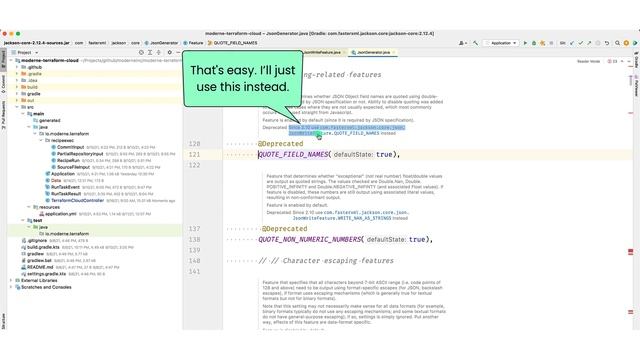640x360 pixels.
Task: Push commits using the Git arrow icon
Action: [x=589, y=43]
